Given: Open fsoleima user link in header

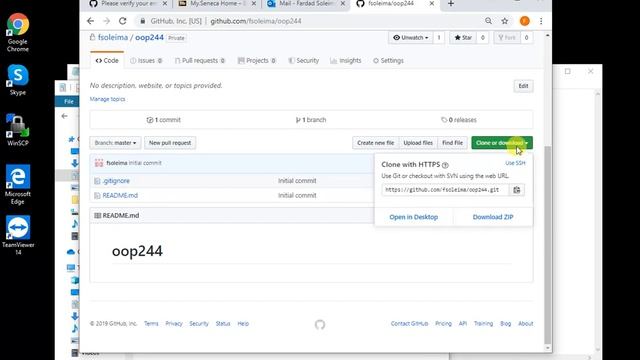Looking at the screenshot, I should 113,37.
